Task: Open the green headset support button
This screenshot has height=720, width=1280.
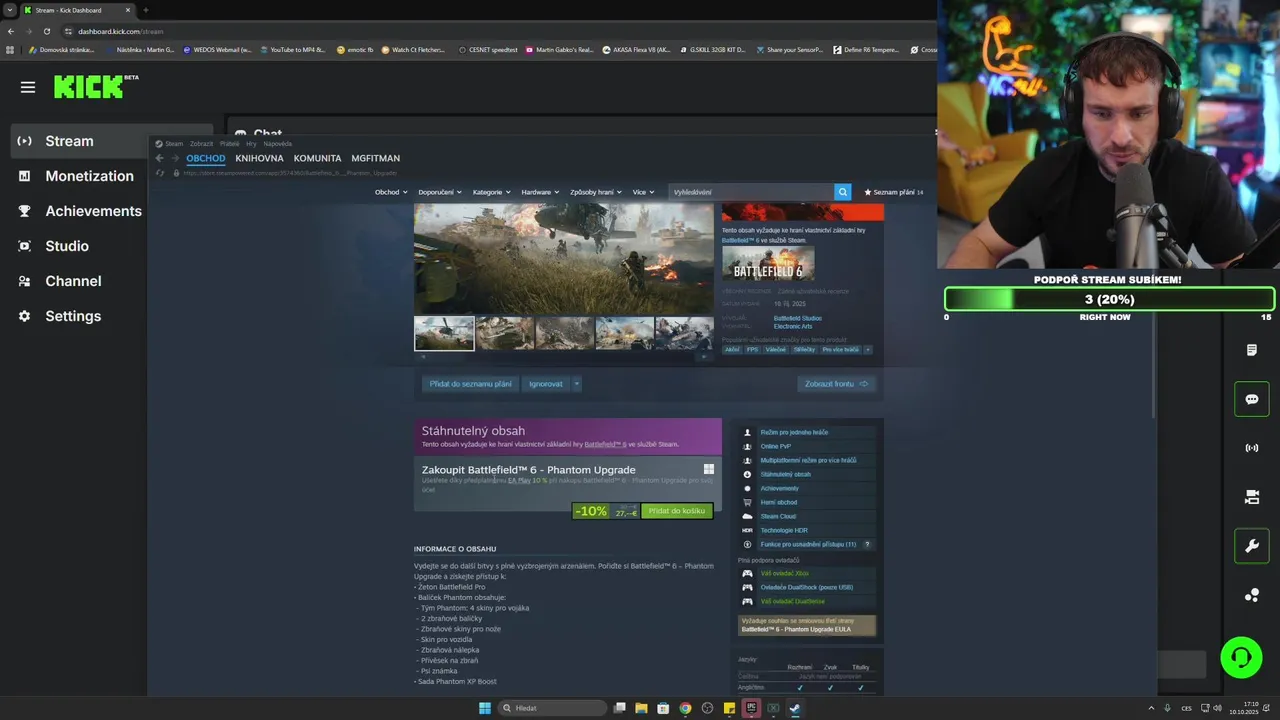Action: coord(1241,658)
